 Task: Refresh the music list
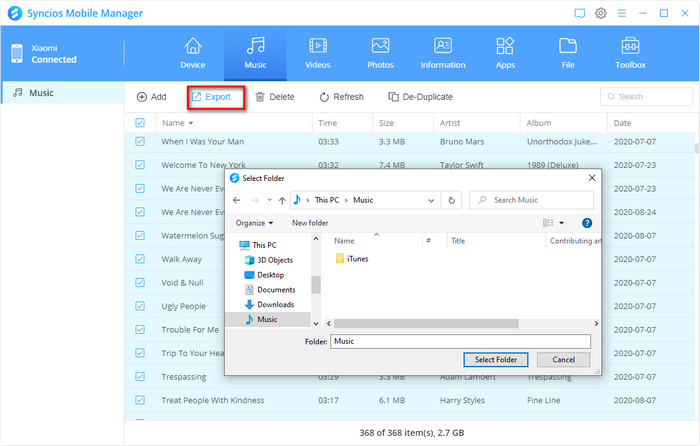342,97
